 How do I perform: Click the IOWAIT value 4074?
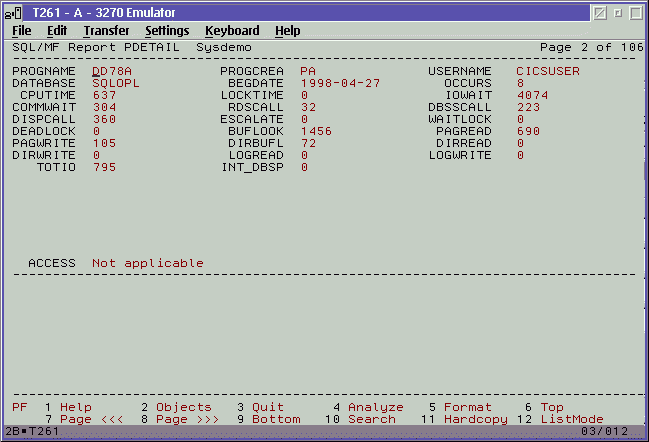(532, 95)
